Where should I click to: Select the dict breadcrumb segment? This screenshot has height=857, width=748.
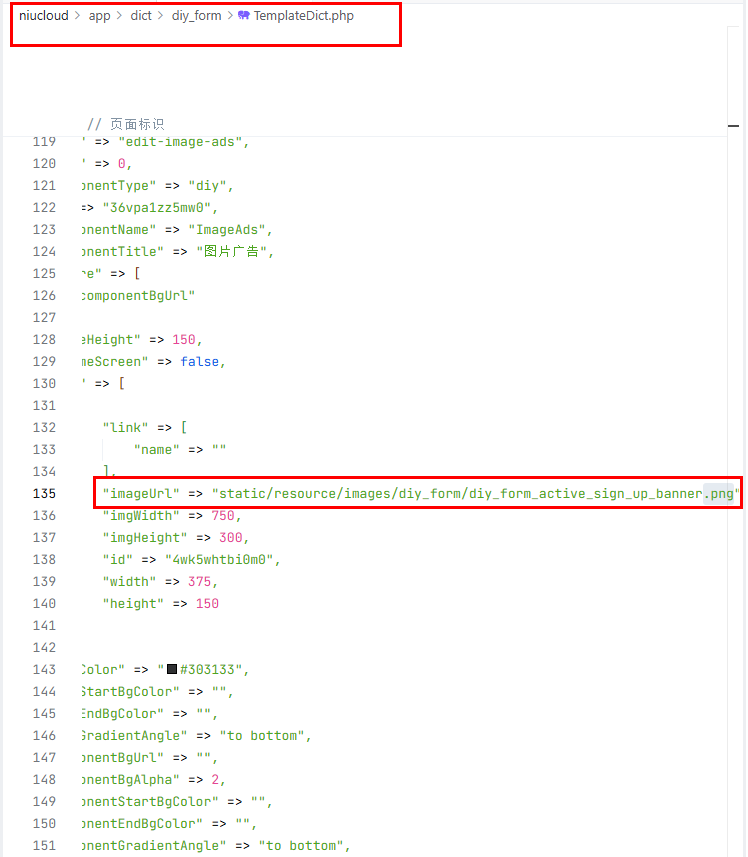coord(141,16)
